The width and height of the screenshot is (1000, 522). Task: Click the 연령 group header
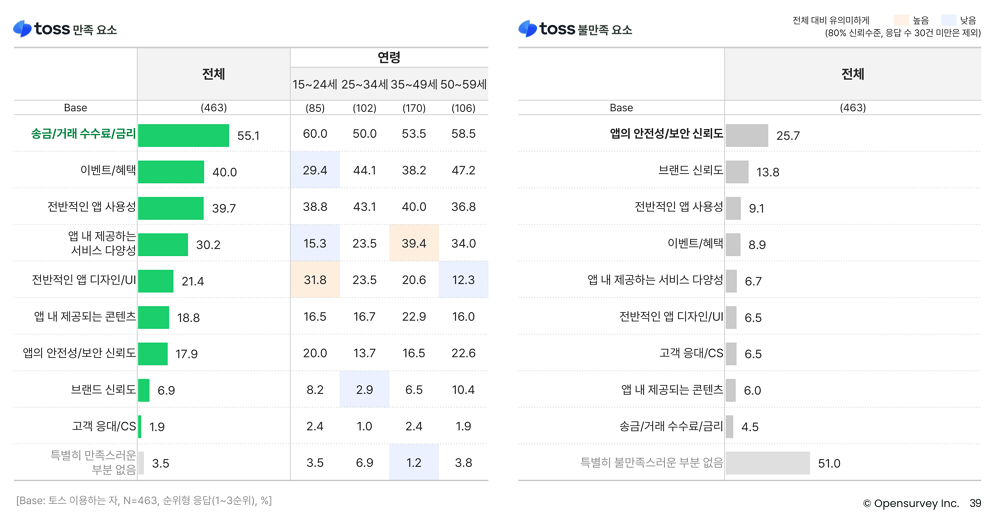(x=389, y=58)
